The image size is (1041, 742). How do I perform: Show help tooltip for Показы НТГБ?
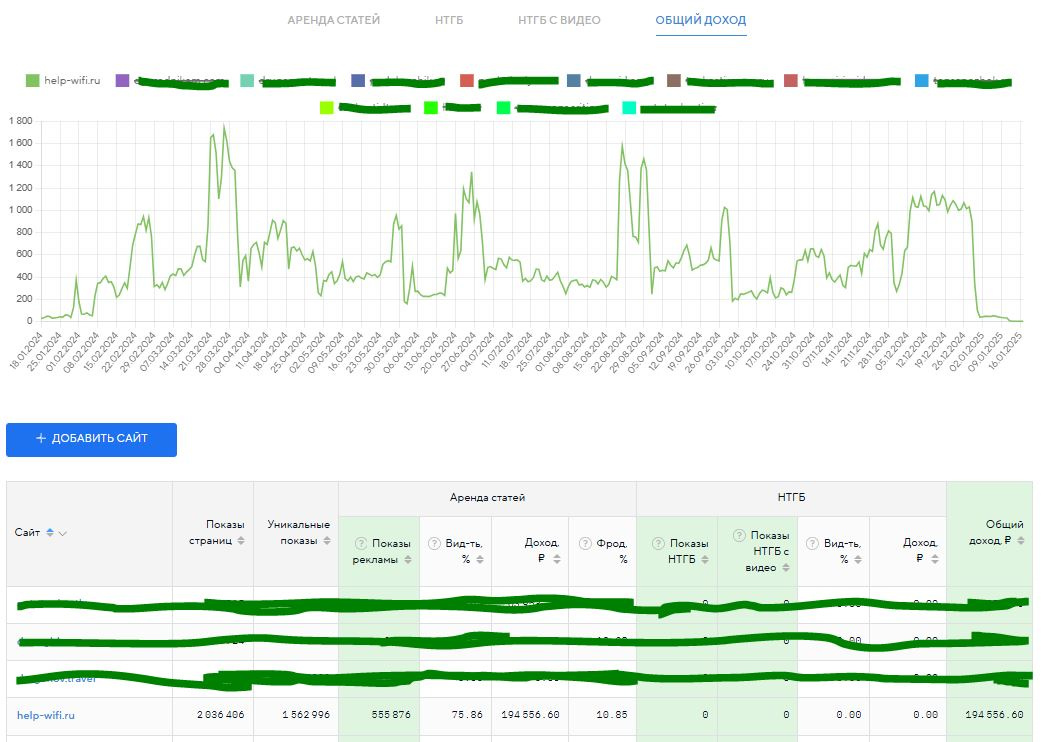click(x=658, y=544)
